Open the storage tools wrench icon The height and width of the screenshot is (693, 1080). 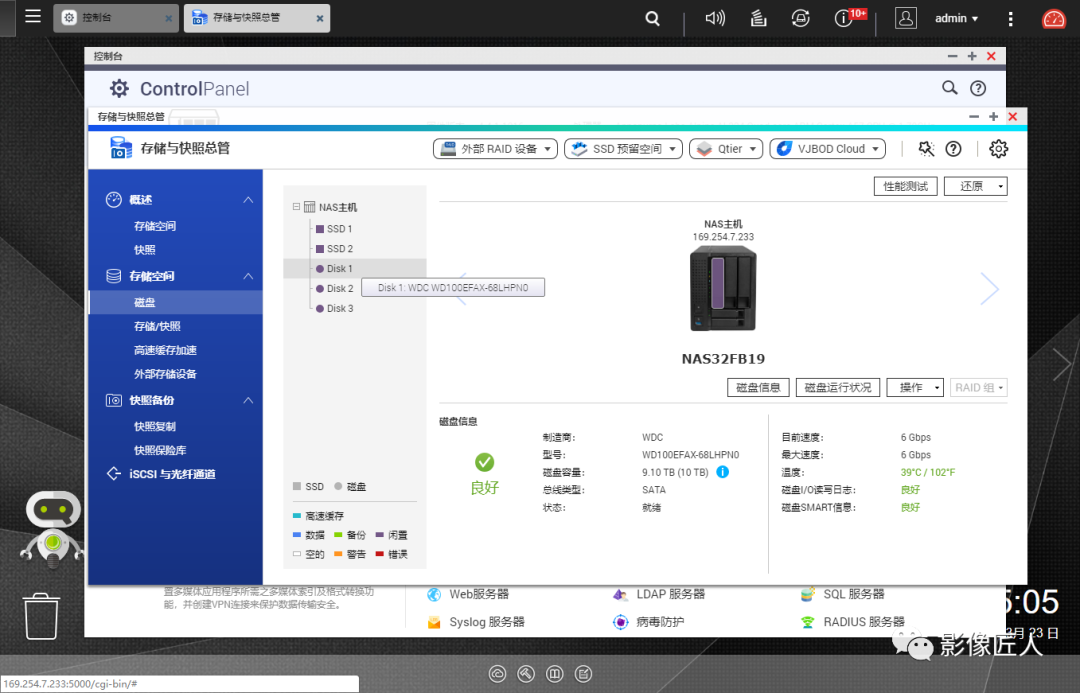click(x=926, y=149)
